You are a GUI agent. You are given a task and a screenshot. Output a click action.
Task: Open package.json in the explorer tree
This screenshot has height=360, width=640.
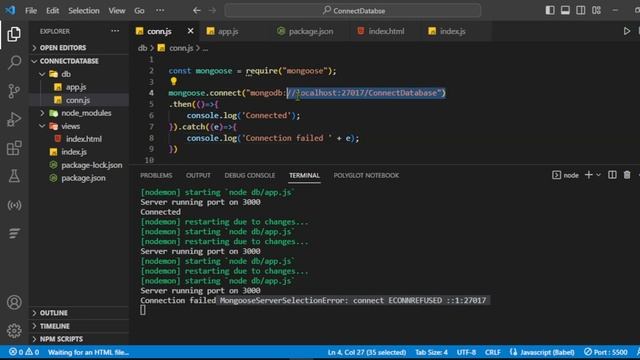pos(79,178)
